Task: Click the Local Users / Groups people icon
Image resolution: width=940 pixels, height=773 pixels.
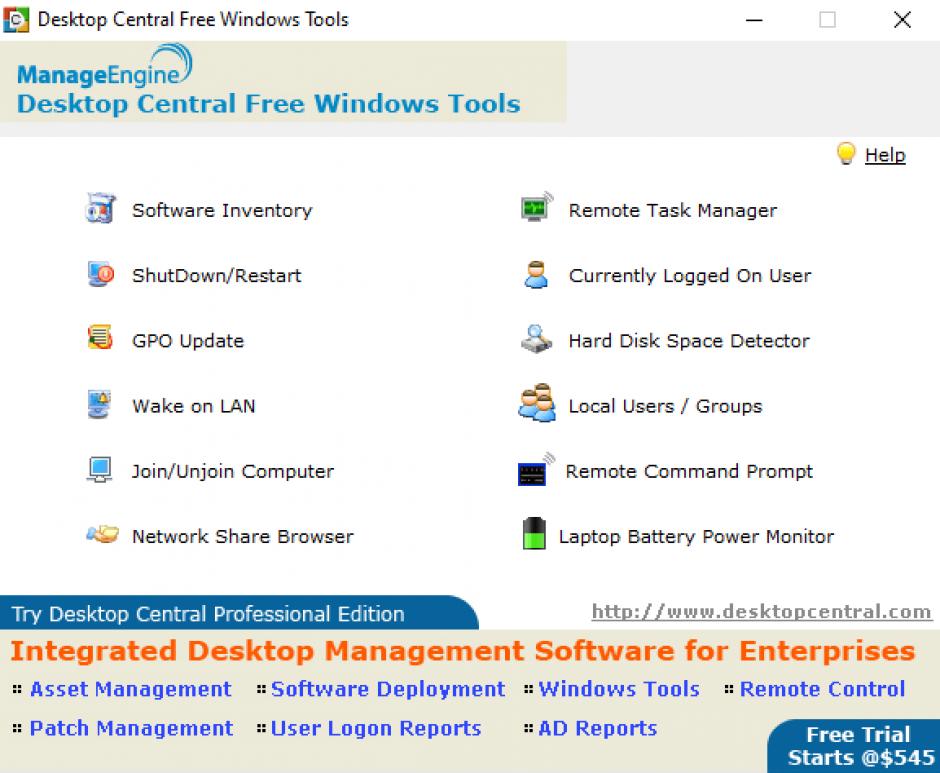Action: pos(537,403)
